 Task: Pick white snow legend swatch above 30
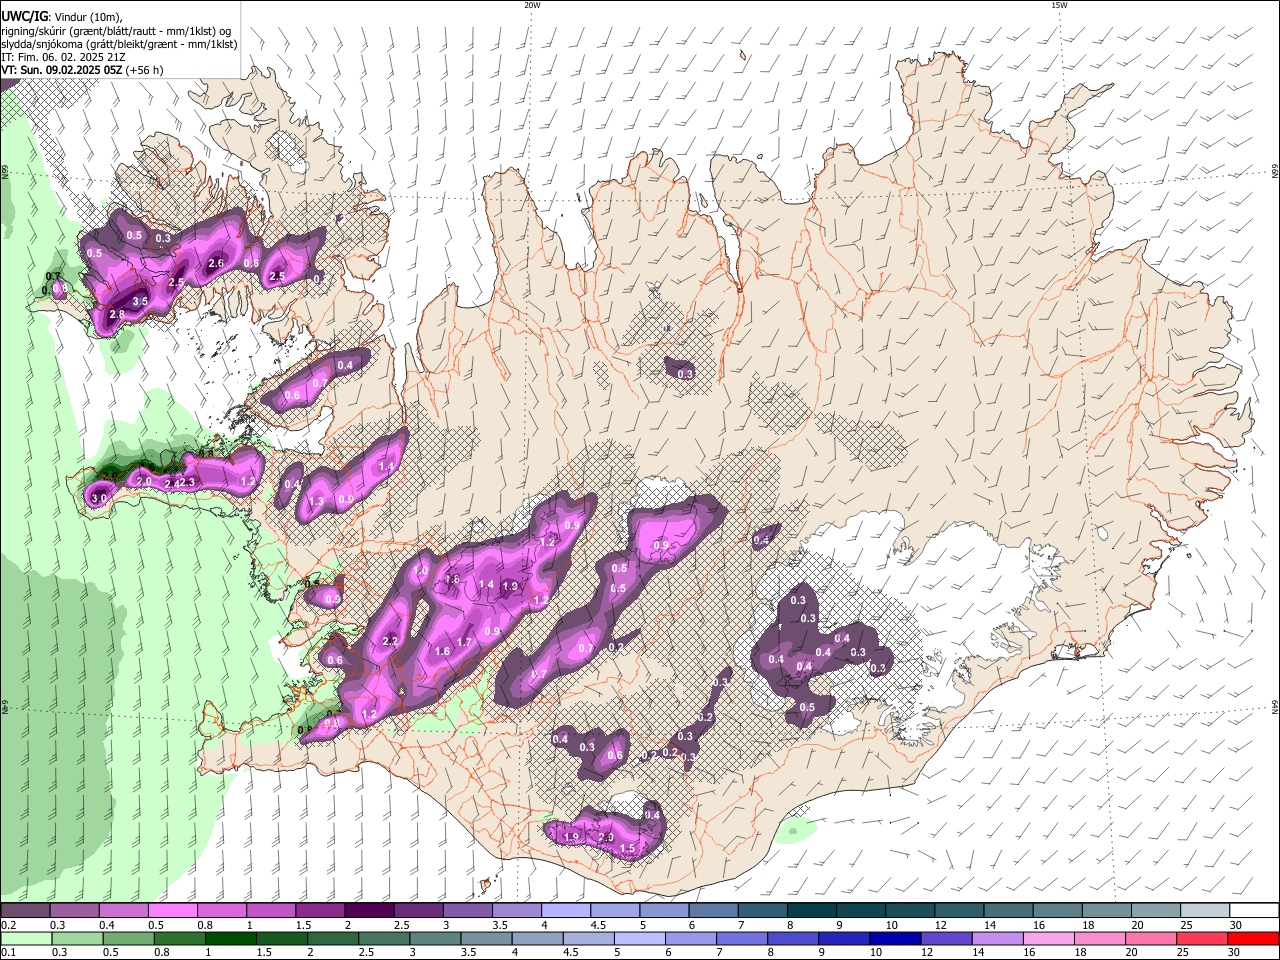(1253, 911)
